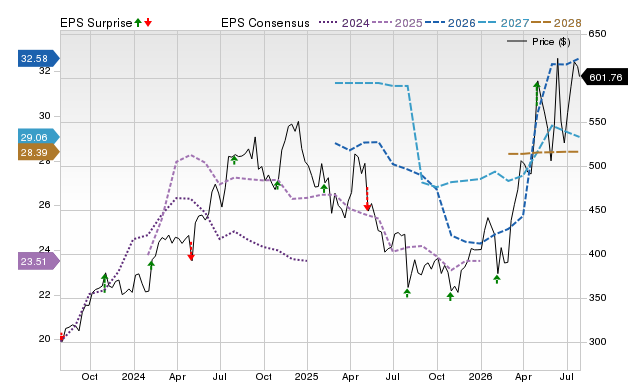Click the green EPS beat arrow near February 2026
Screen dimensions: 640x382
497,279
